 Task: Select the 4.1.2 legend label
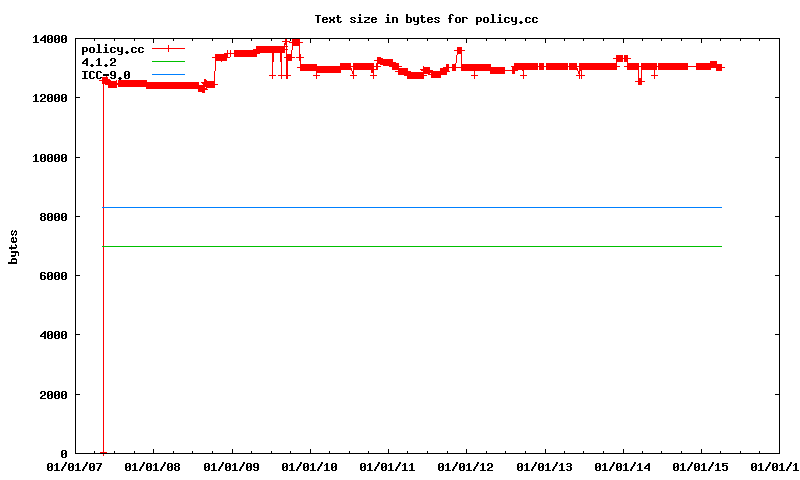(x=99, y=62)
